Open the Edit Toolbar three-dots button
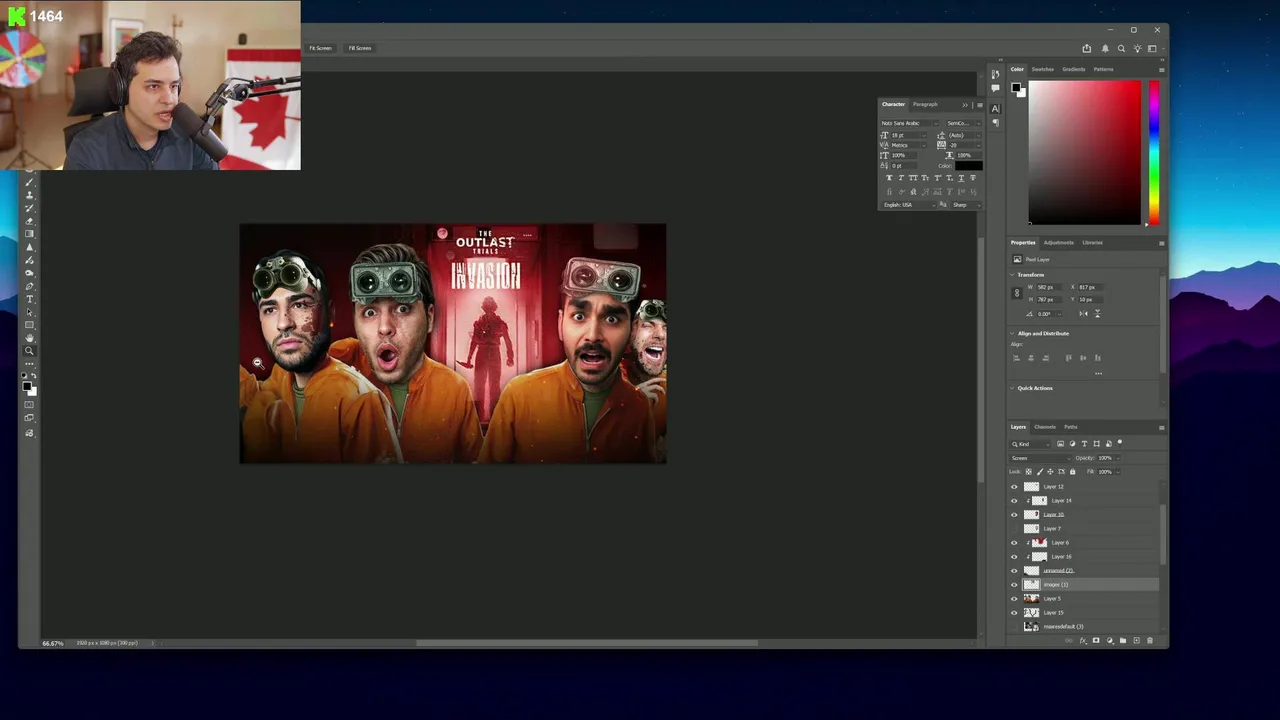The image size is (1280, 720). pos(29,363)
